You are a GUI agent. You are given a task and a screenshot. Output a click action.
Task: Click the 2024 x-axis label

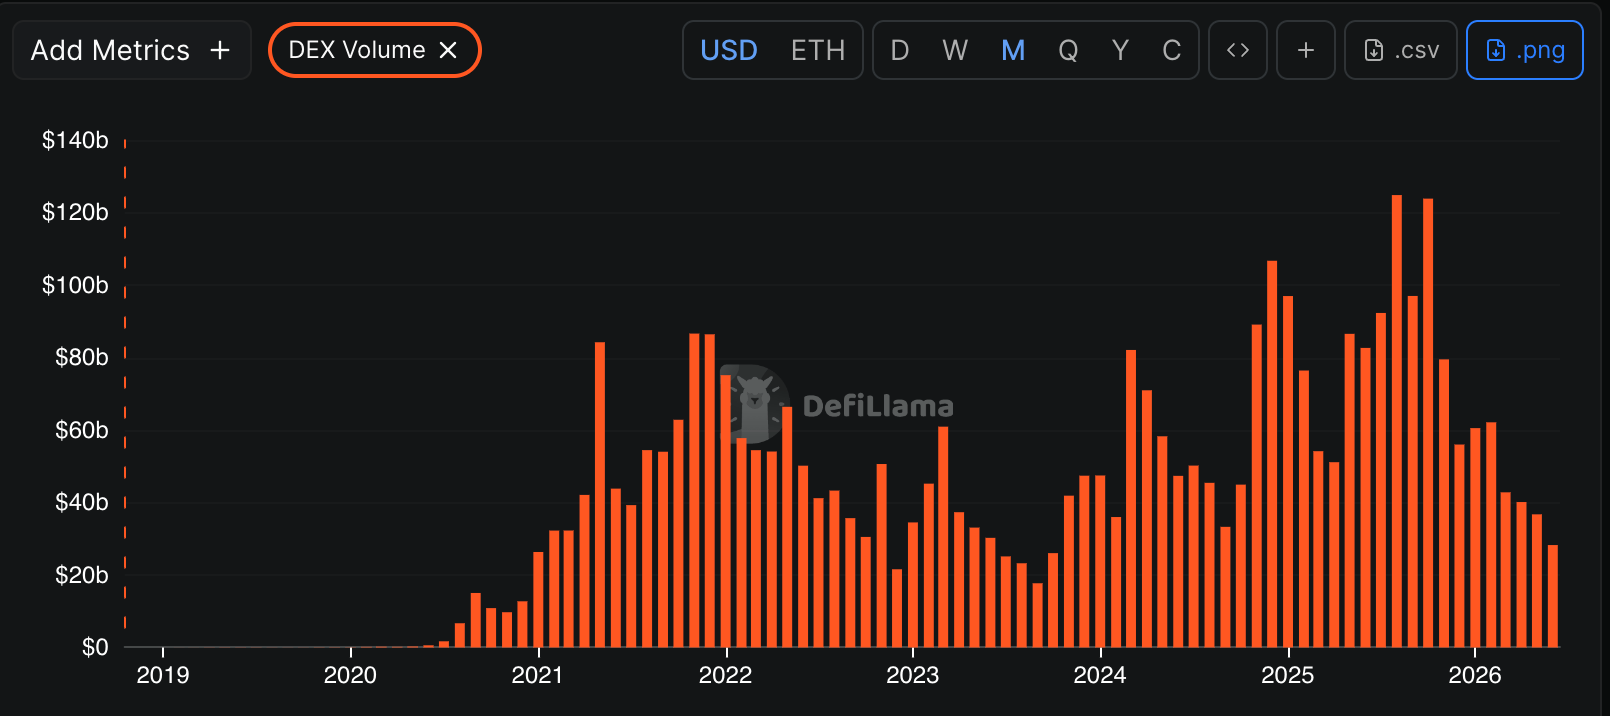coord(1100,675)
